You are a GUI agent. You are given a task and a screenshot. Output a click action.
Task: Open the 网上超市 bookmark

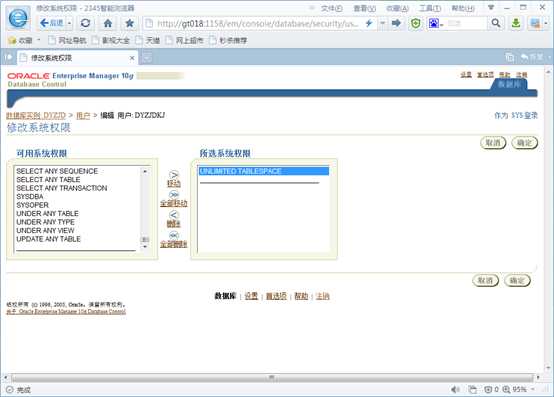(185, 41)
